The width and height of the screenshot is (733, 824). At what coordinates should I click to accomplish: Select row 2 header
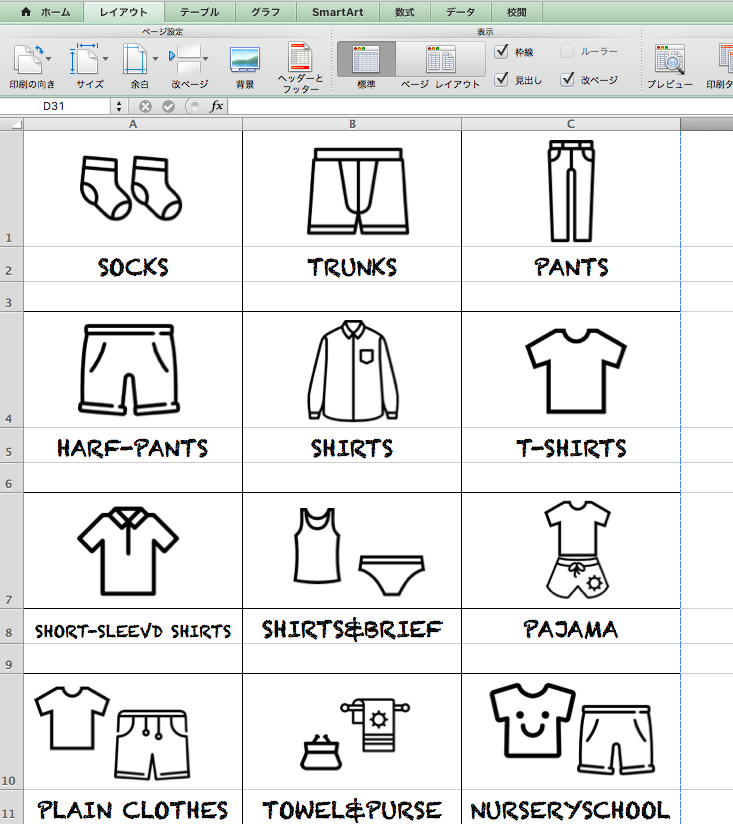tap(12, 264)
